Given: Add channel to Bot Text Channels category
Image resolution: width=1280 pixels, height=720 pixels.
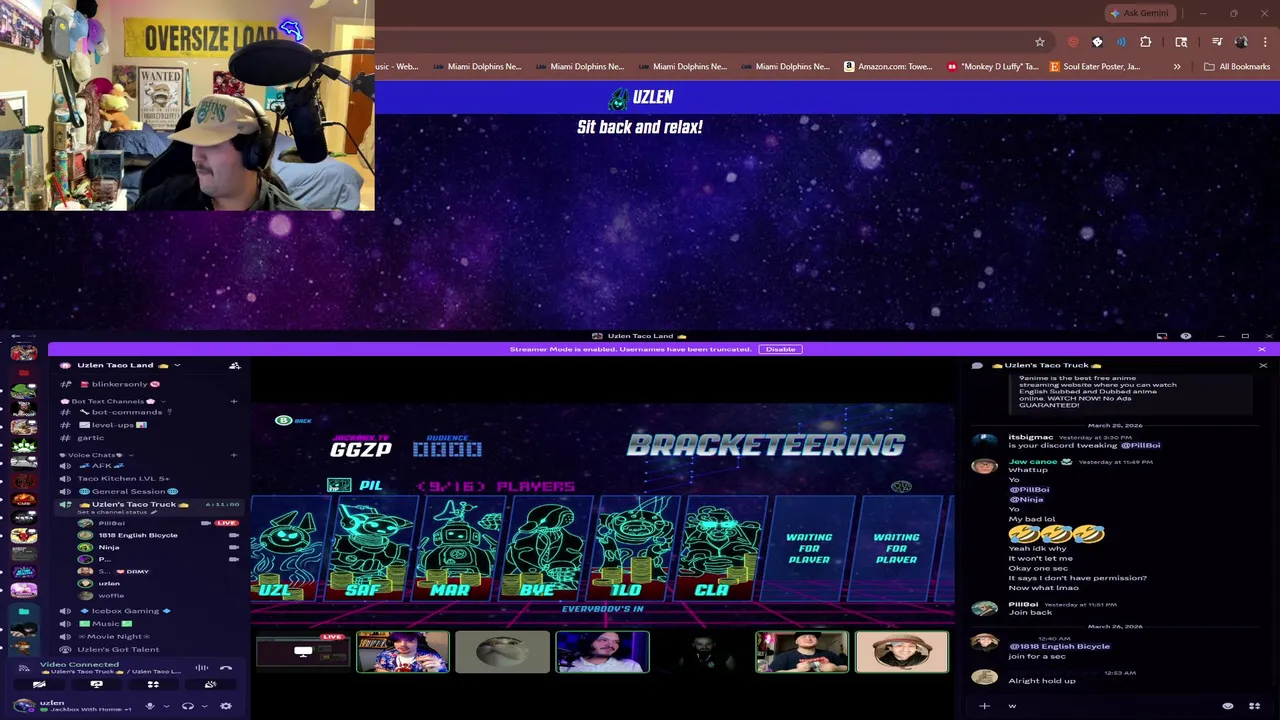Looking at the screenshot, I should pyautogui.click(x=234, y=401).
